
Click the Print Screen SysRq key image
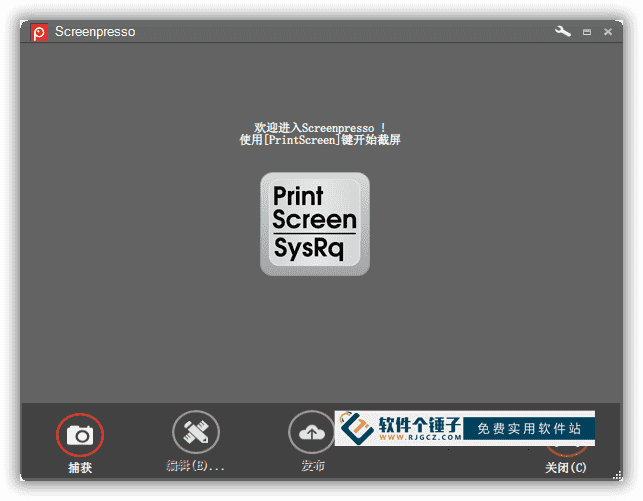pyautogui.click(x=315, y=224)
